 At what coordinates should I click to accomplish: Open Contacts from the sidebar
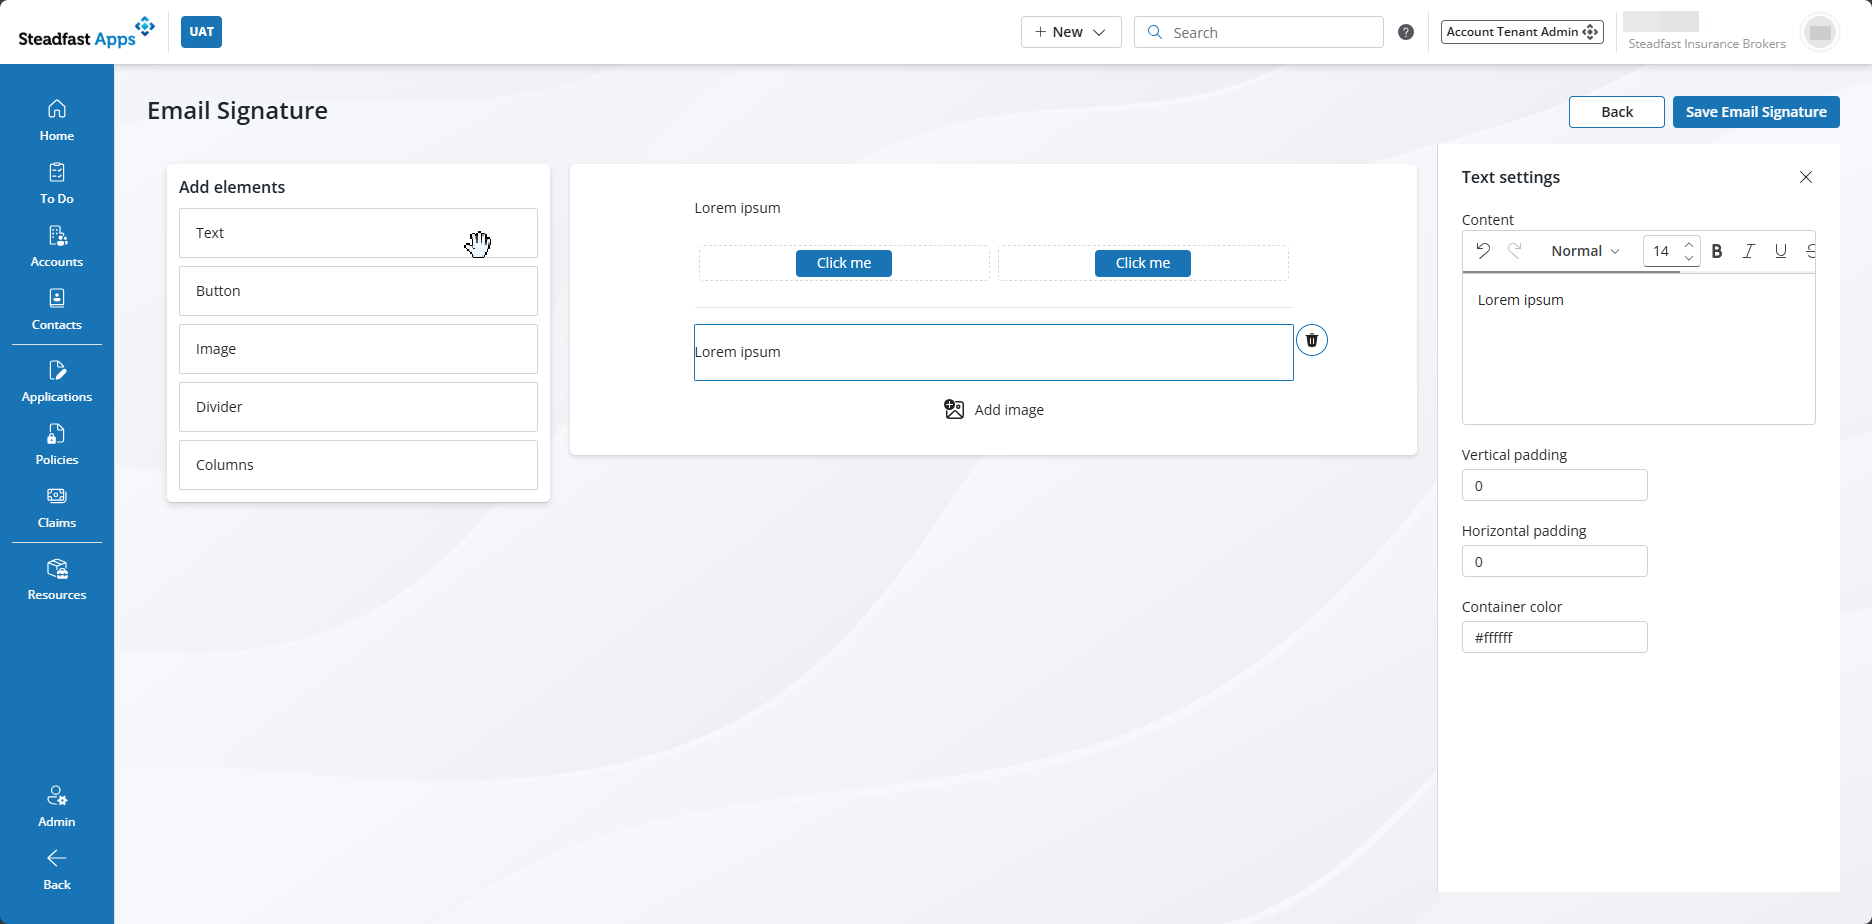click(57, 309)
